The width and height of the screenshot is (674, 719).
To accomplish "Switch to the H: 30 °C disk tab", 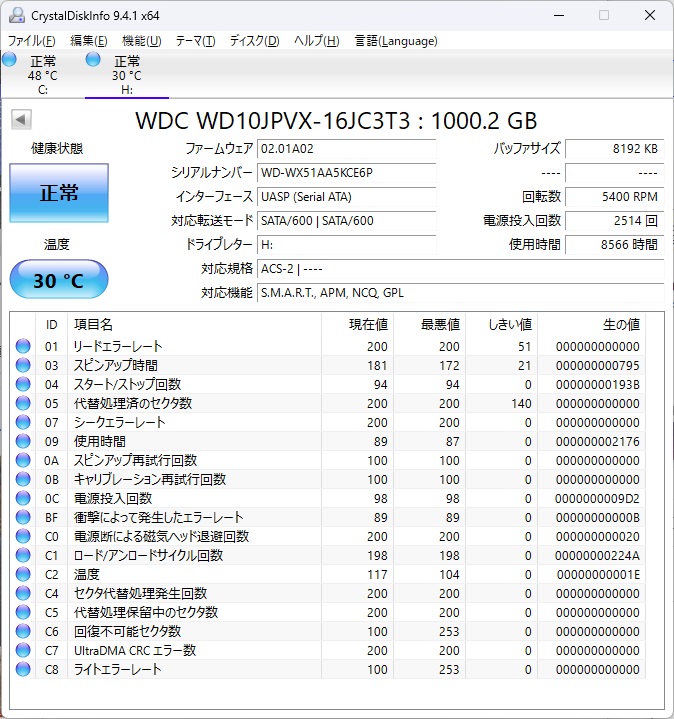I will (x=127, y=74).
